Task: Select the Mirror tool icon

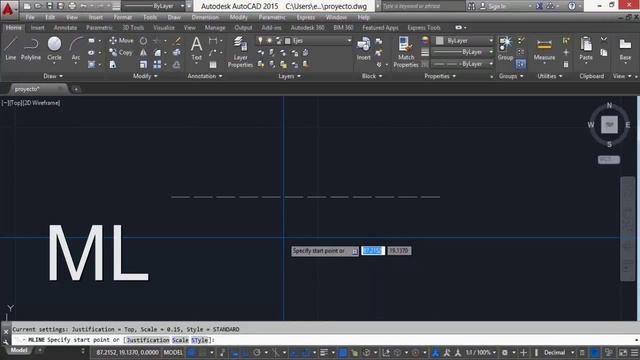Action: click(x=143, y=53)
